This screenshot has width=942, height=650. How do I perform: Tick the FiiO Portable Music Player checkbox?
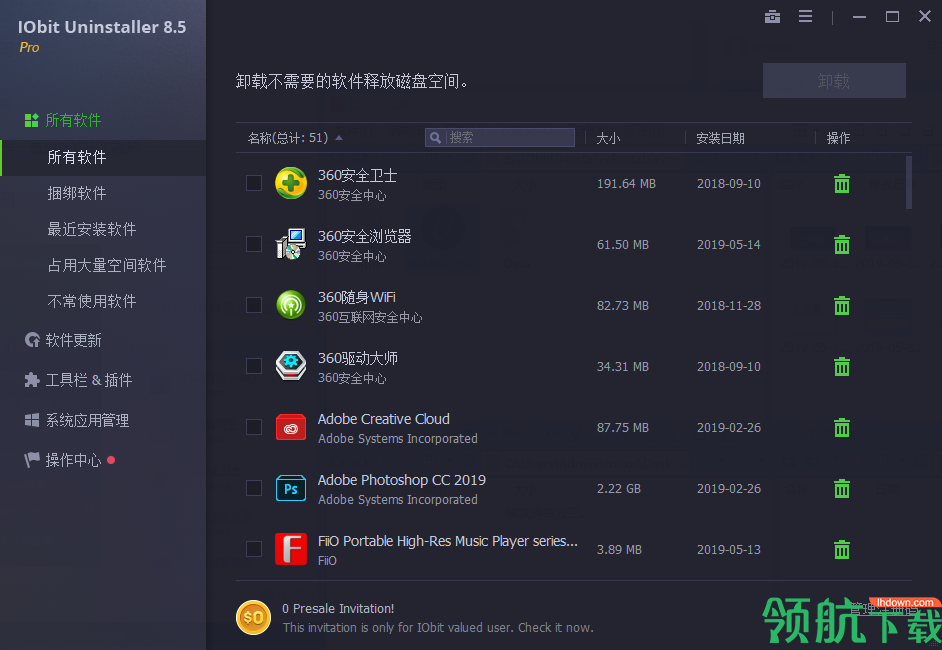[254, 549]
